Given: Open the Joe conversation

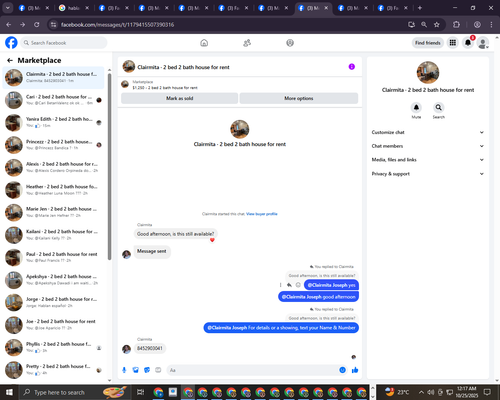Looking at the screenshot, I should pos(53,325).
